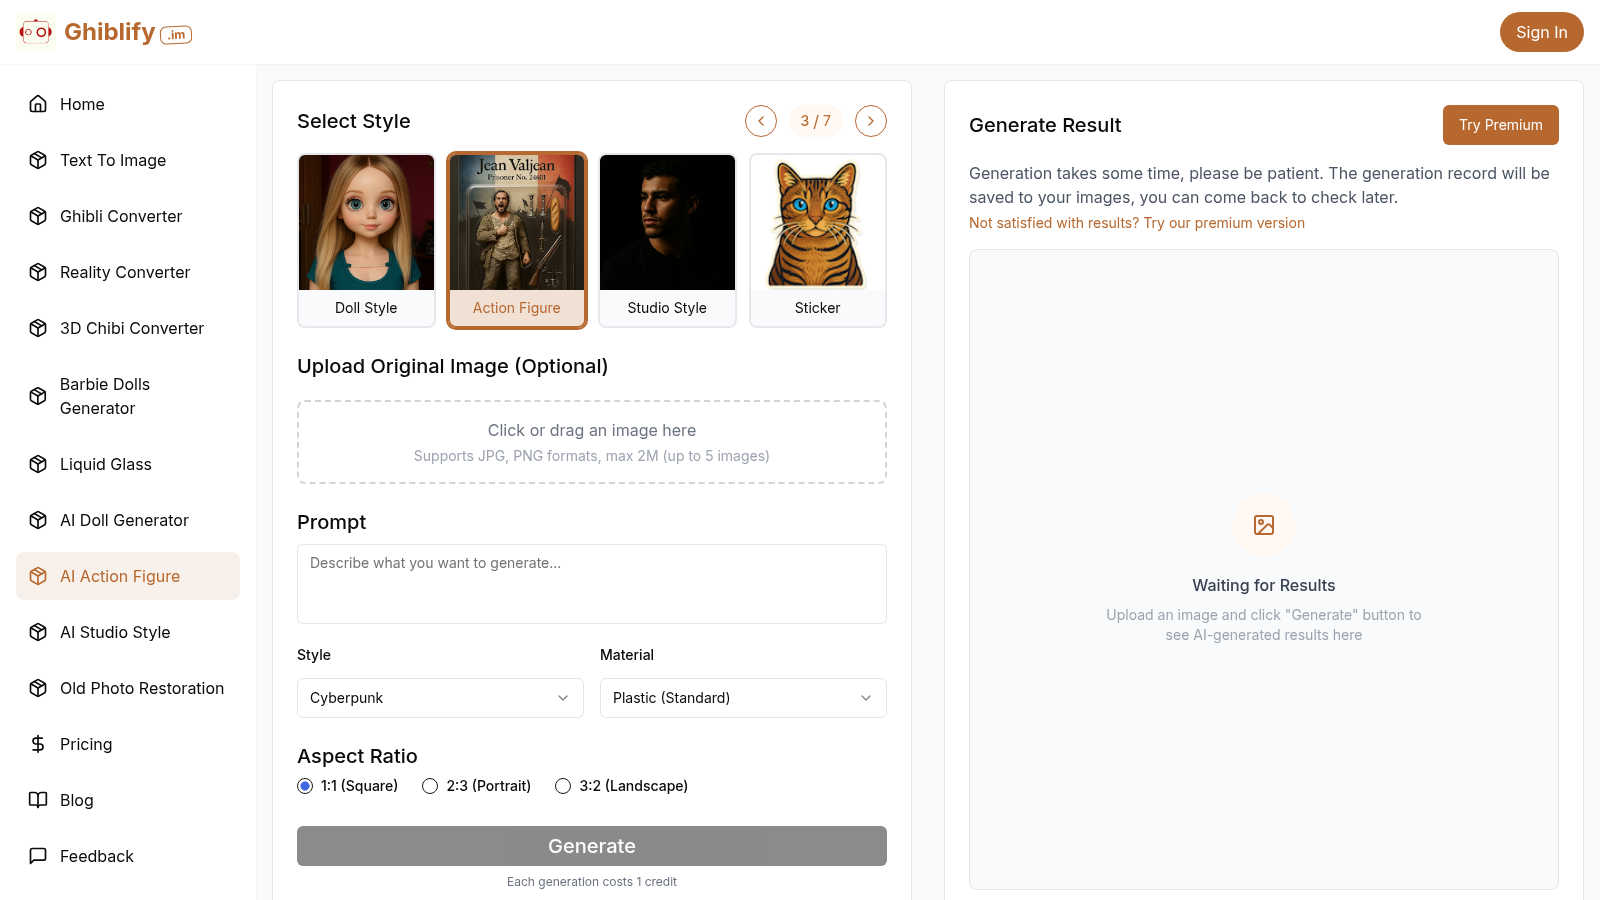Open the Feedback page
1600x900 pixels.
point(128,856)
